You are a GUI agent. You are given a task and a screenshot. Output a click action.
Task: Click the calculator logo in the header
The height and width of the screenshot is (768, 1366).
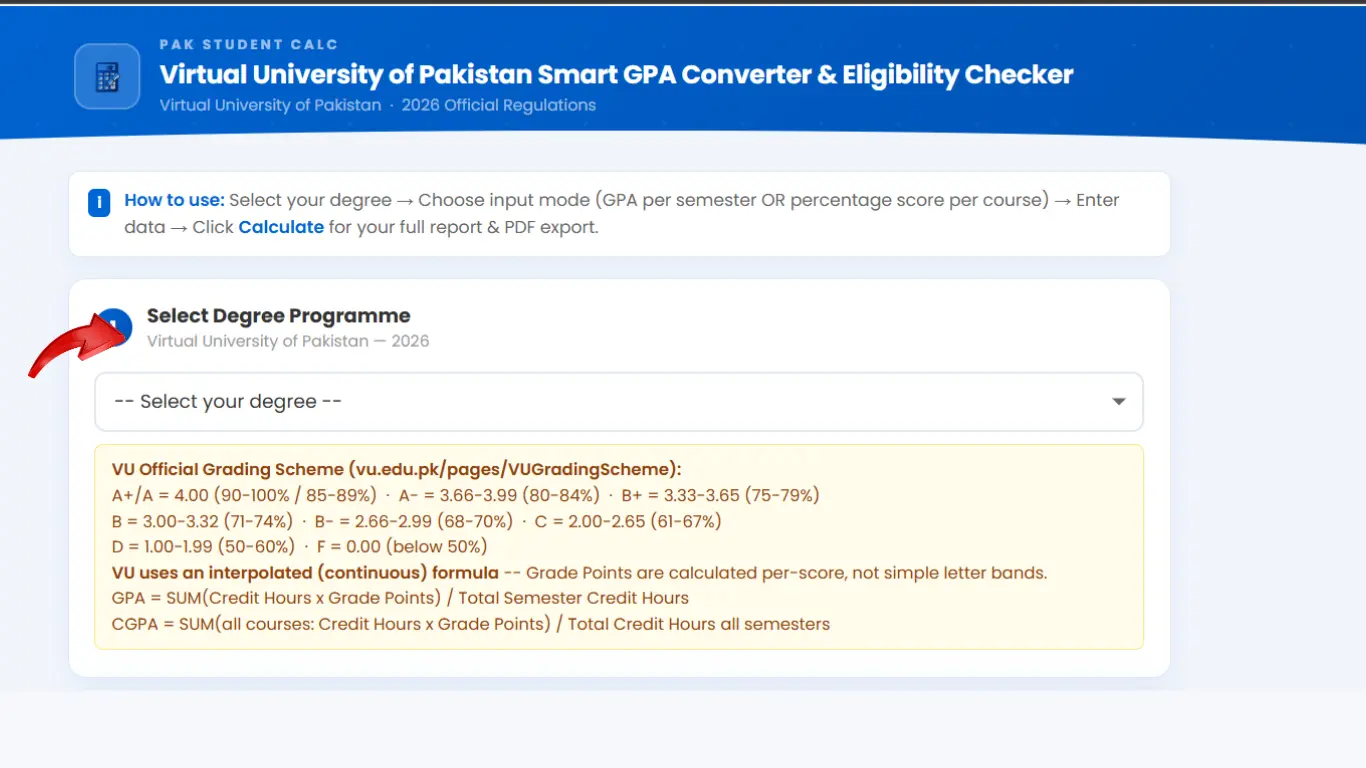(x=106, y=75)
